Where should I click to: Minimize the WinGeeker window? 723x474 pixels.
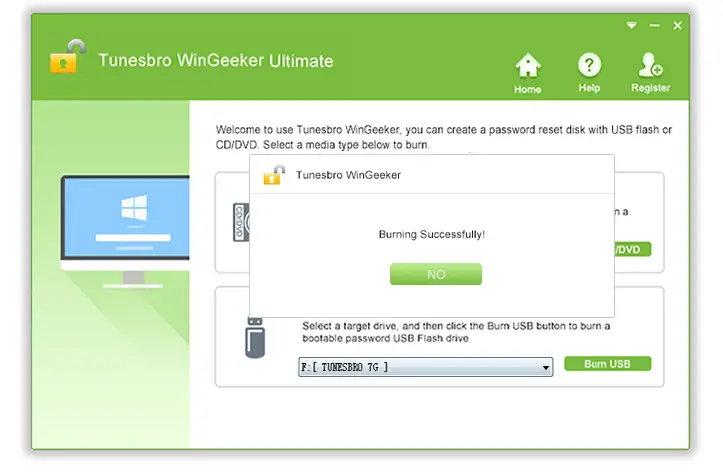654,26
